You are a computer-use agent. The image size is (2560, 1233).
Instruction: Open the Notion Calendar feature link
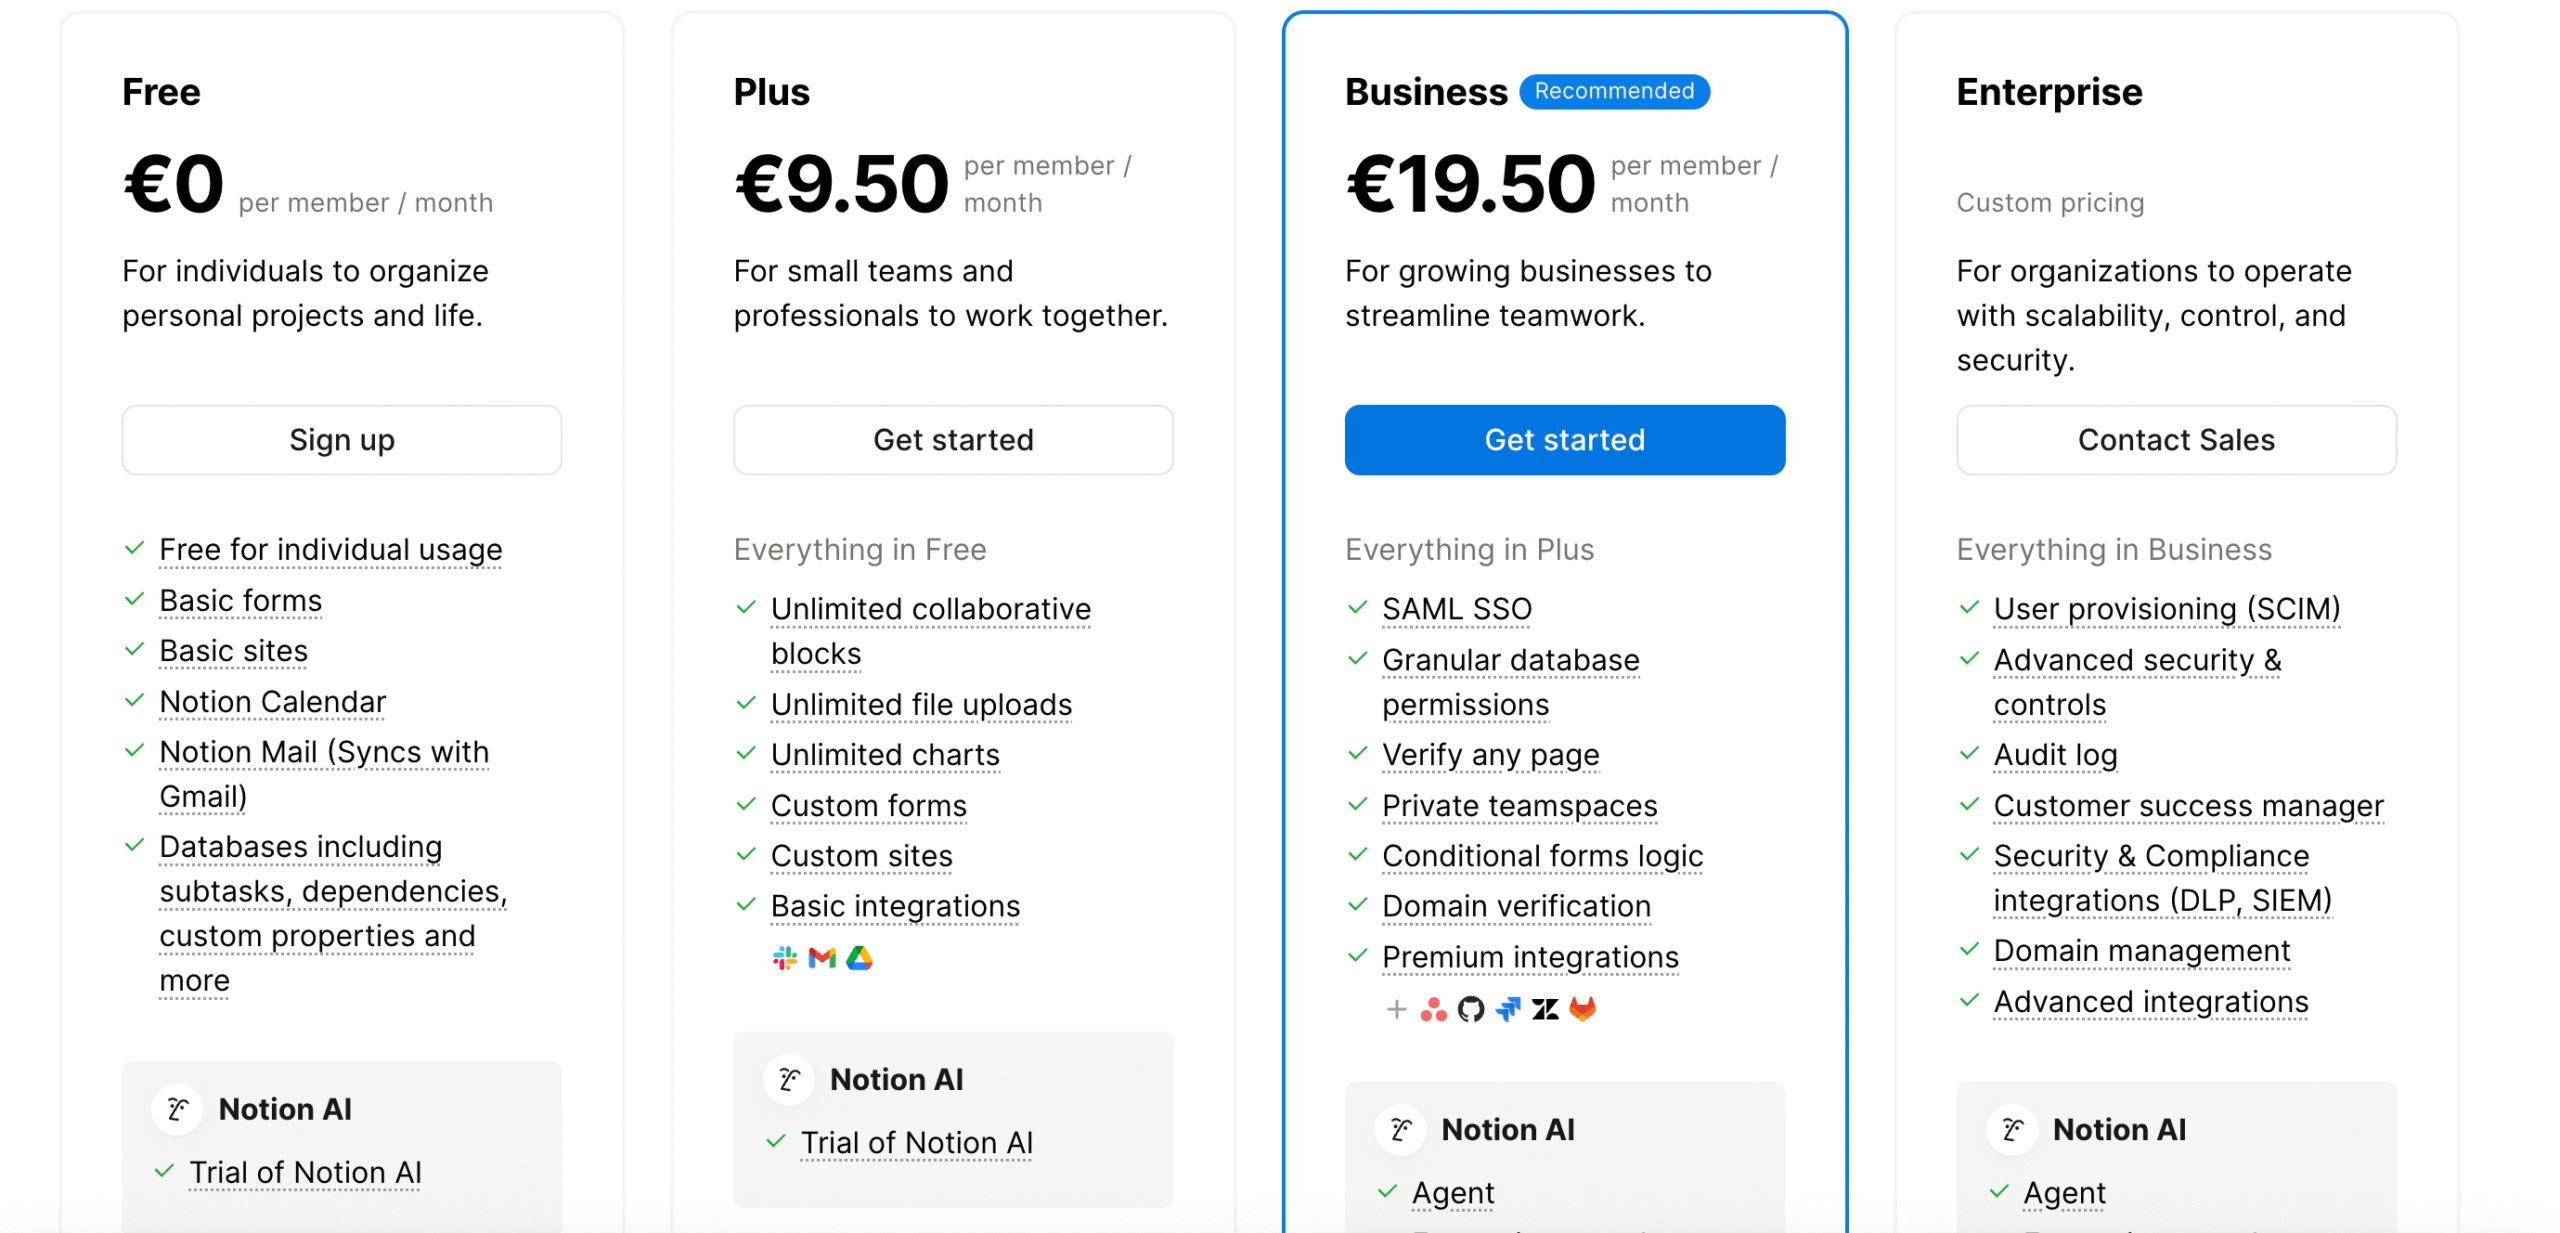(272, 702)
